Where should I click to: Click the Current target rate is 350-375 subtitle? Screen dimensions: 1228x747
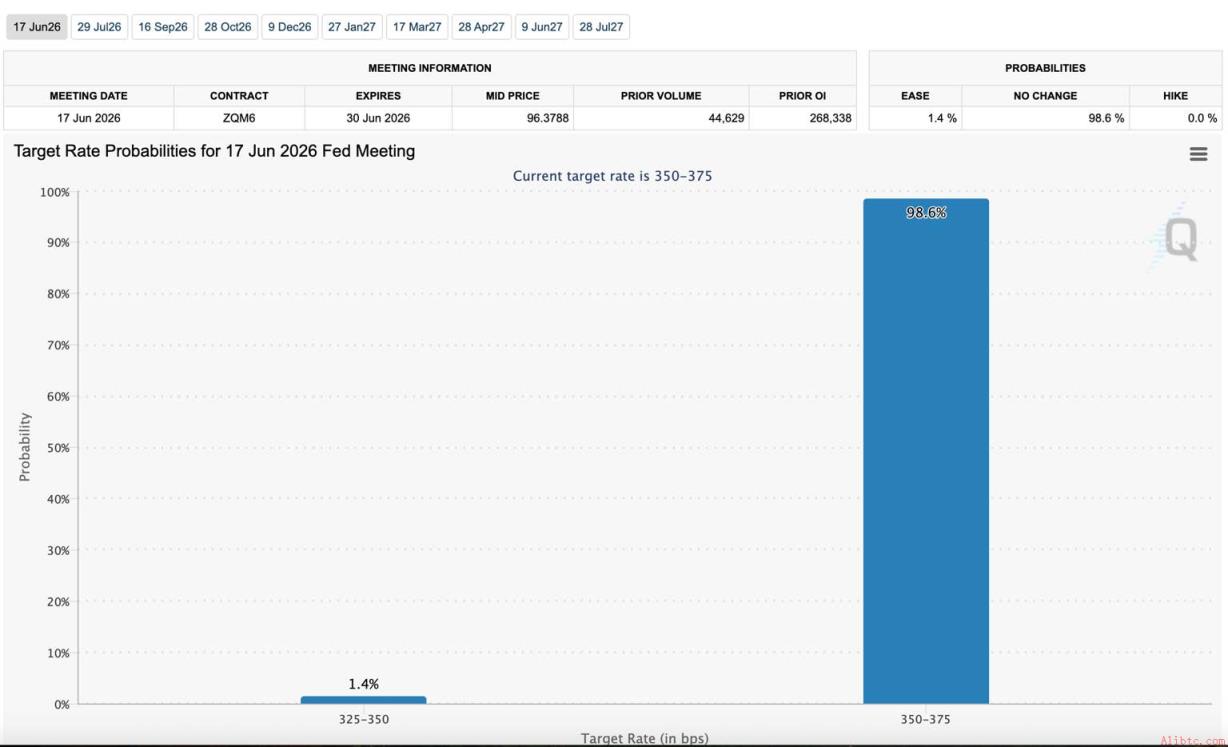tap(613, 176)
